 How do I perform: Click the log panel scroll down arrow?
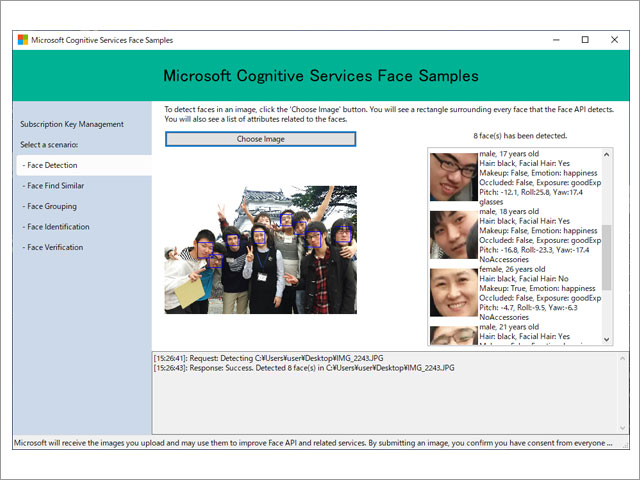click(x=622, y=428)
